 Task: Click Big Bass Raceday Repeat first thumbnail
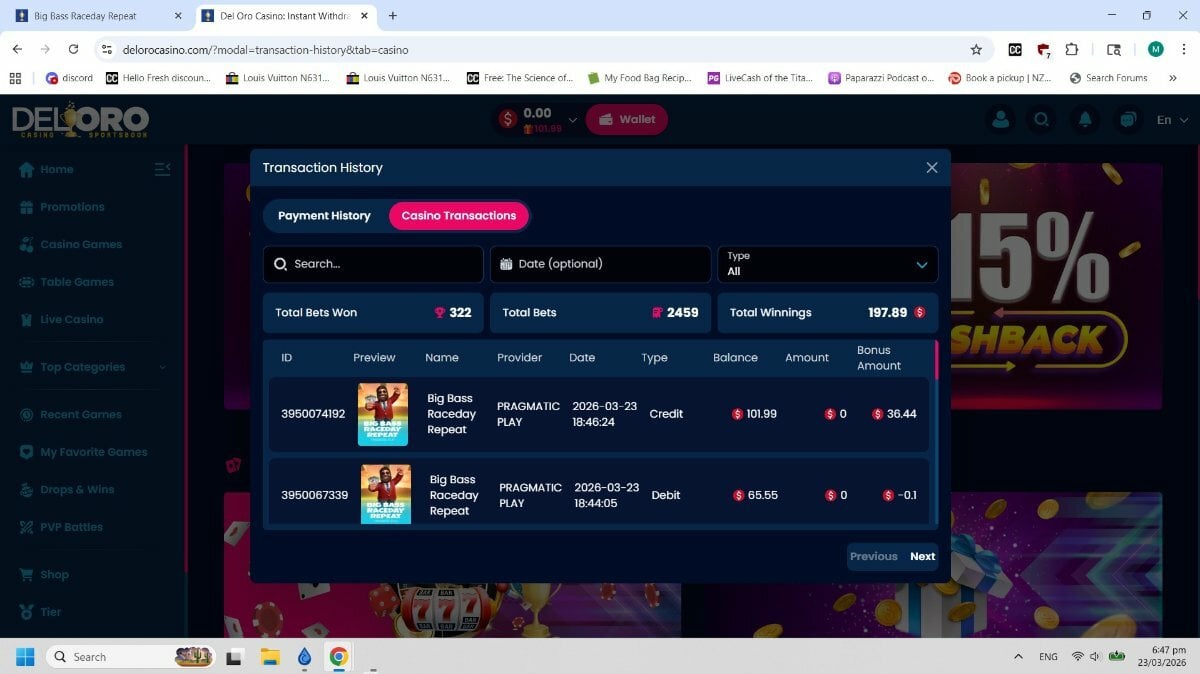(382, 414)
